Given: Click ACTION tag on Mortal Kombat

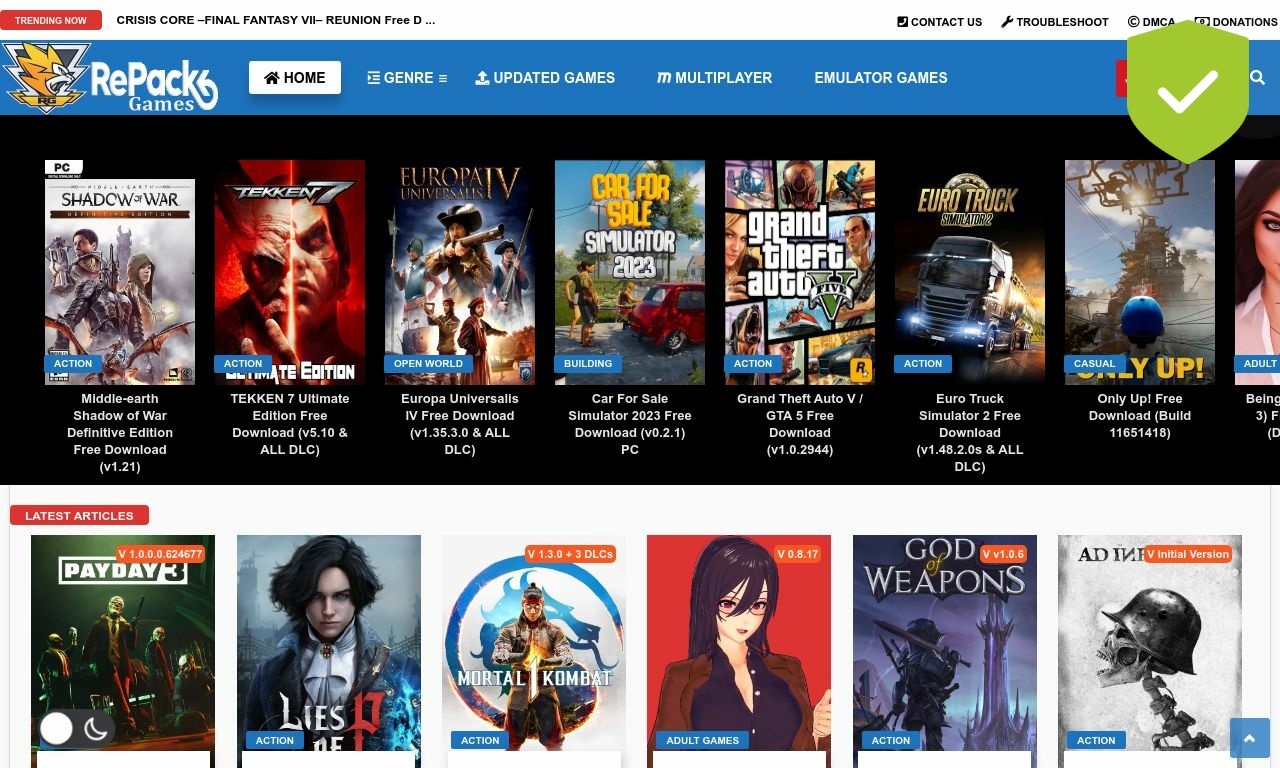Looking at the screenshot, I should (480, 741).
